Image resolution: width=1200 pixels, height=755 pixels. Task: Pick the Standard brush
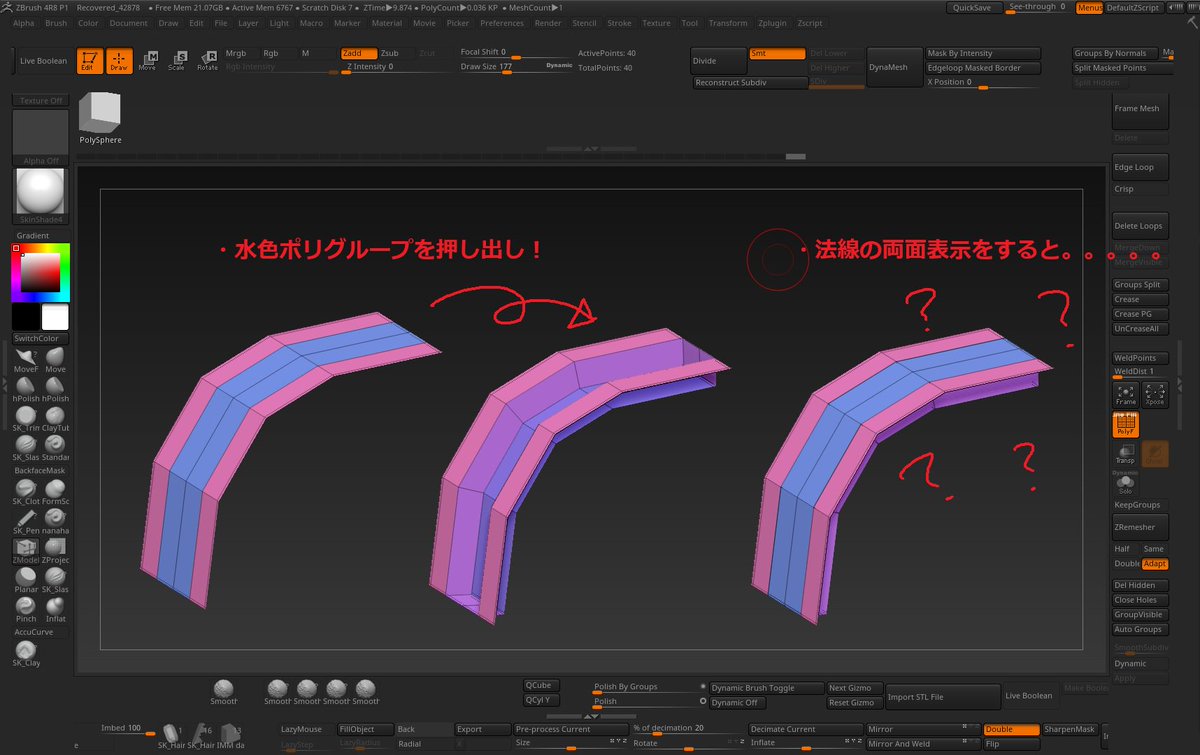[55, 448]
